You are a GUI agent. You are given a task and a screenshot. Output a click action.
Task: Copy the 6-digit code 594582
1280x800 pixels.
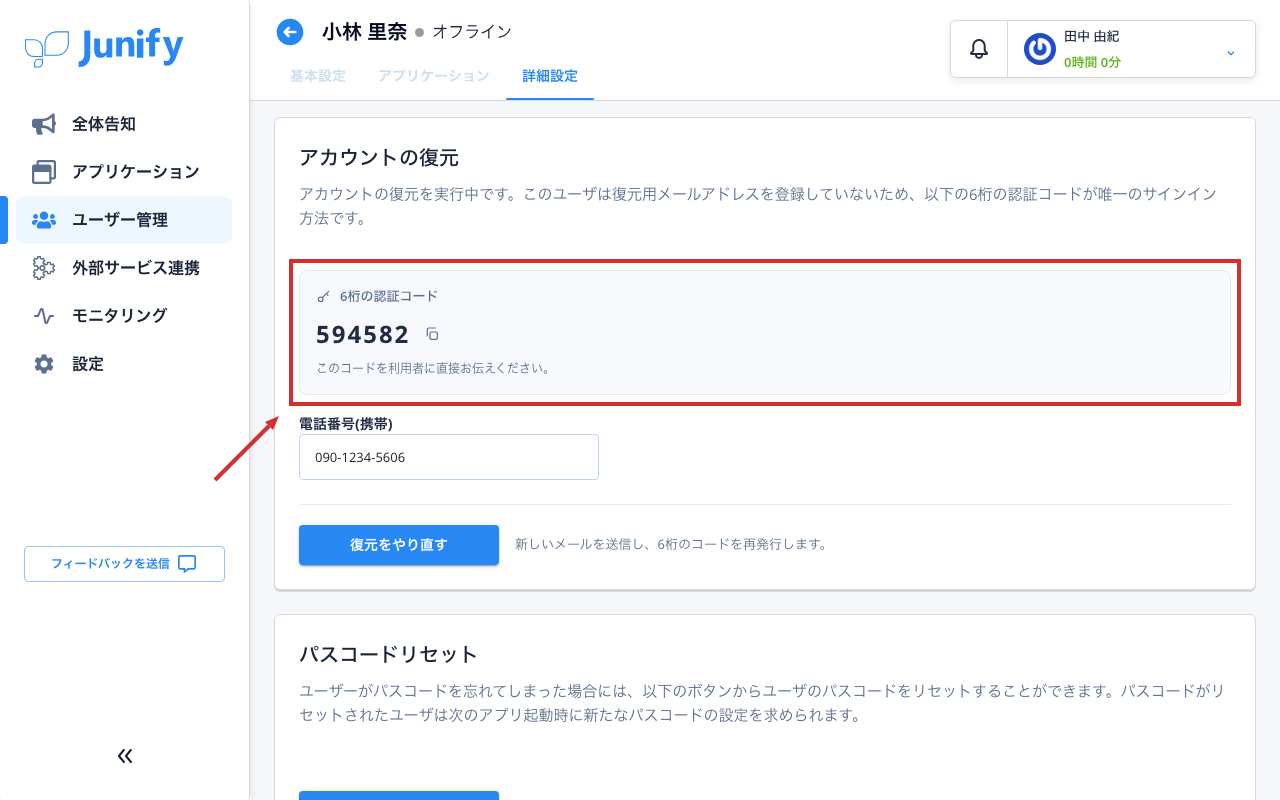[x=432, y=334]
